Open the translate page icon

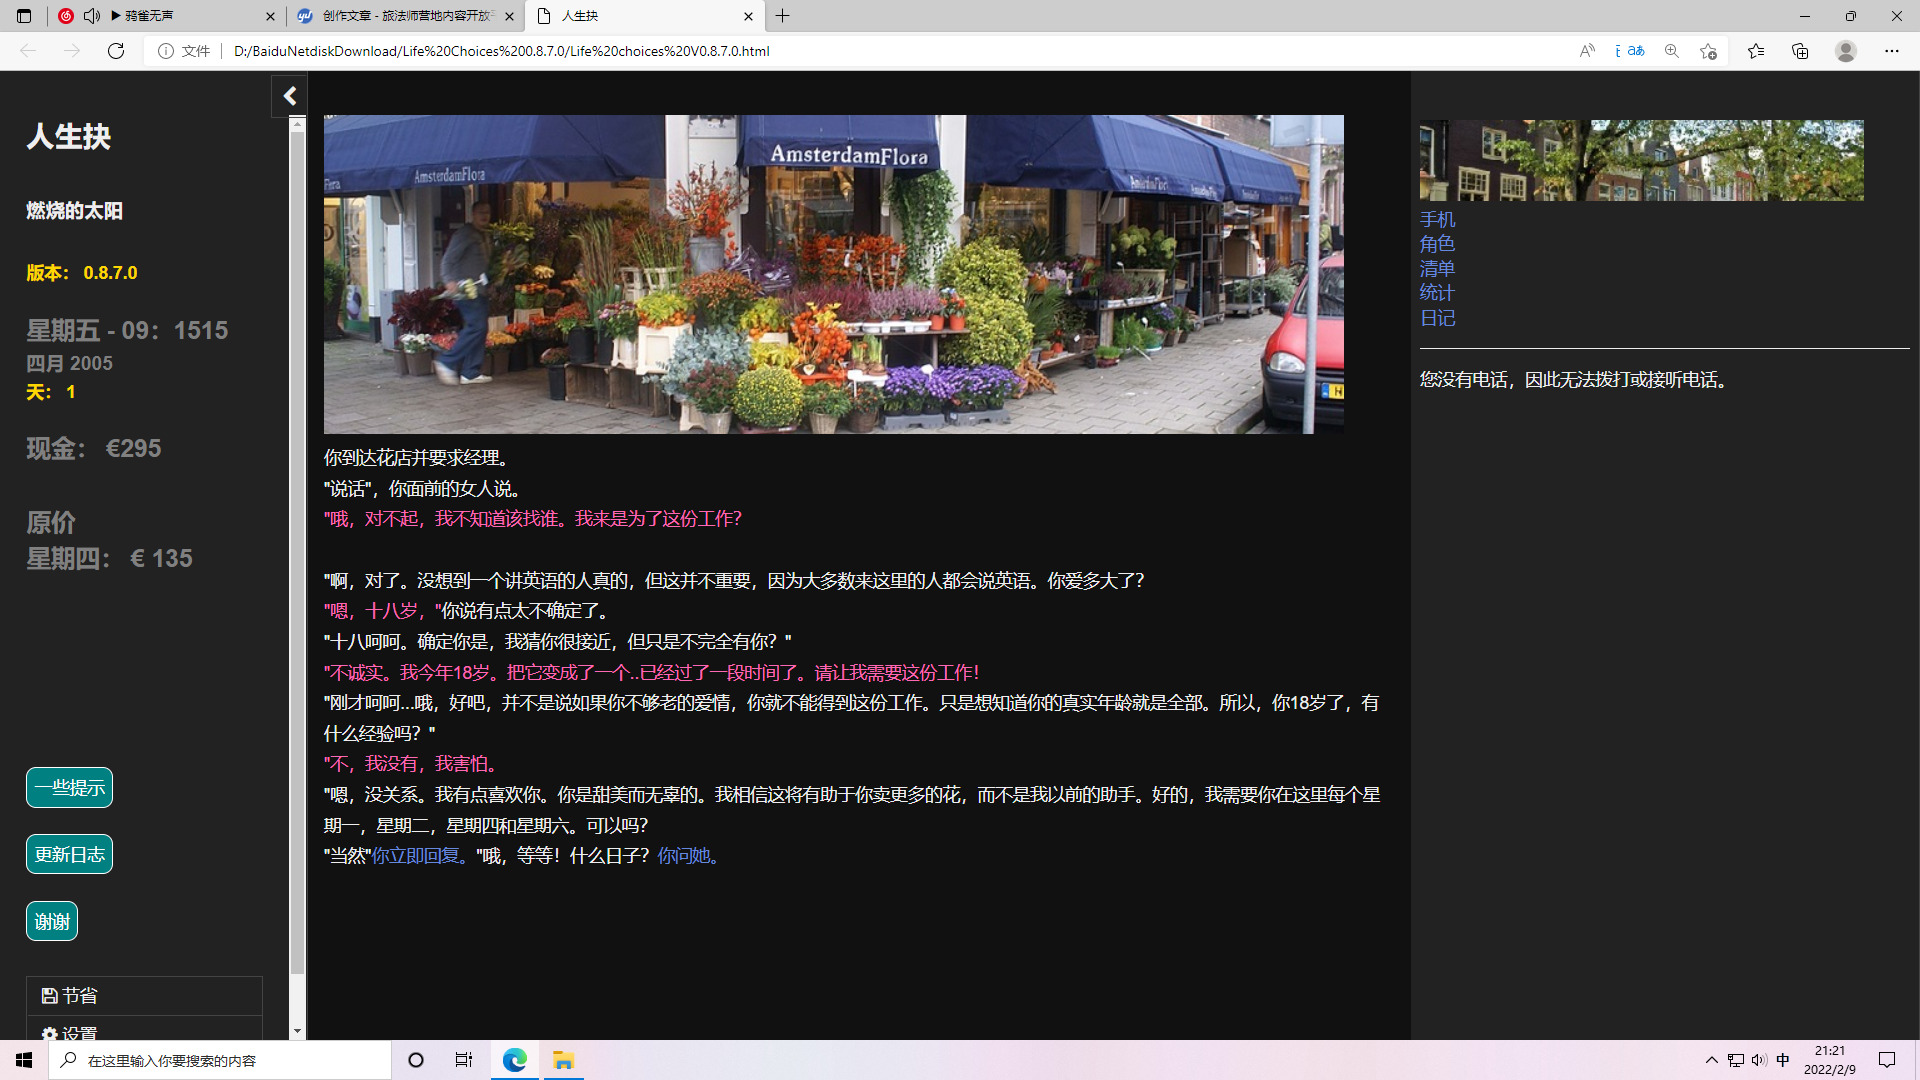point(1630,51)
